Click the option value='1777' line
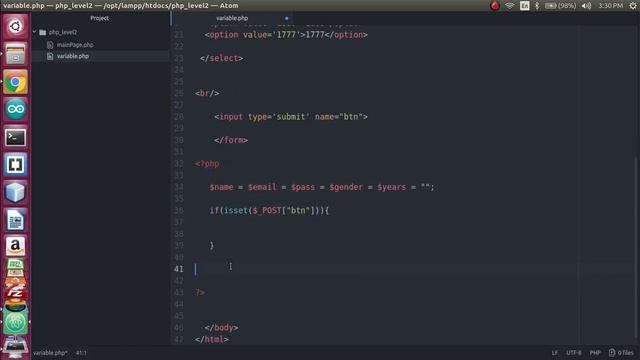640x360 pixels. (x=286, y=35)
